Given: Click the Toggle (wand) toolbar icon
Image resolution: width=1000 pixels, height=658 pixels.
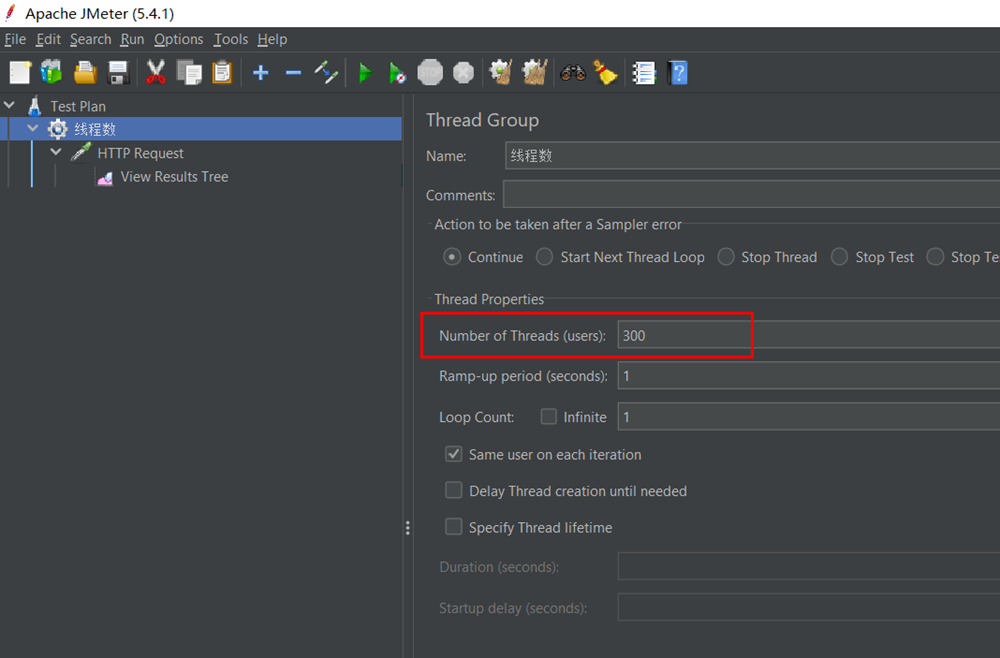Looking at the screenshot, I should (326, 73).
